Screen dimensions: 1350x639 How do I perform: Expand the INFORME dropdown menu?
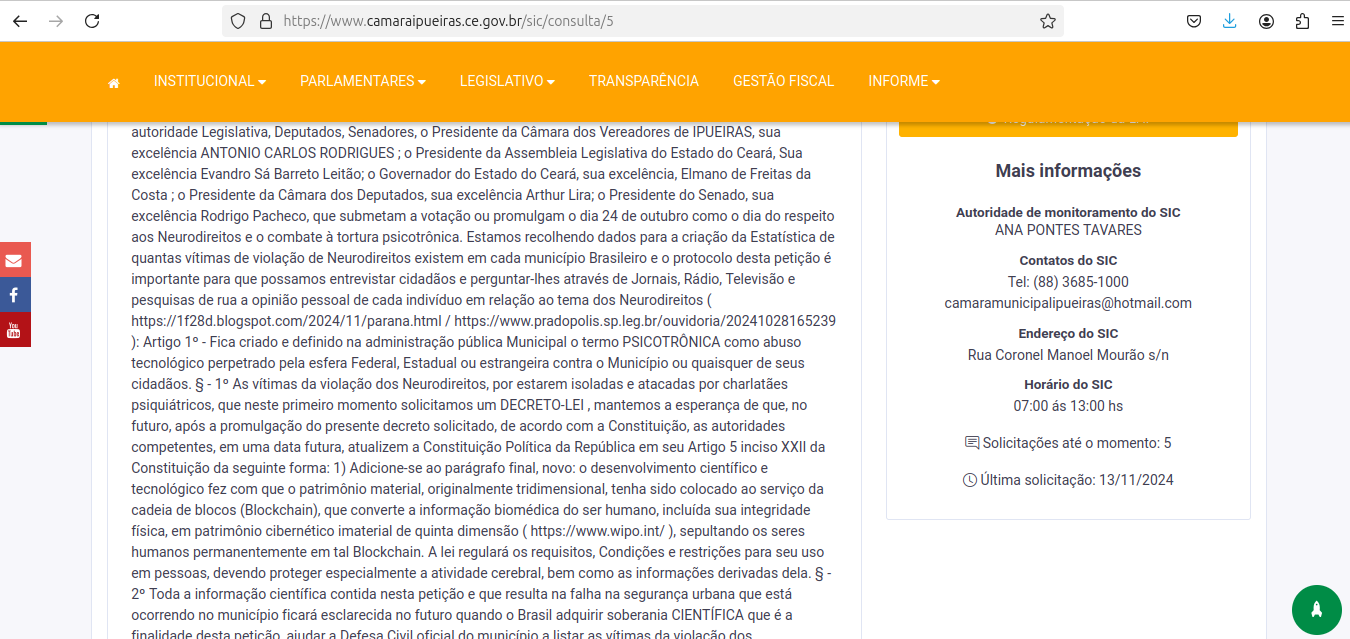(x=904, y=81)
